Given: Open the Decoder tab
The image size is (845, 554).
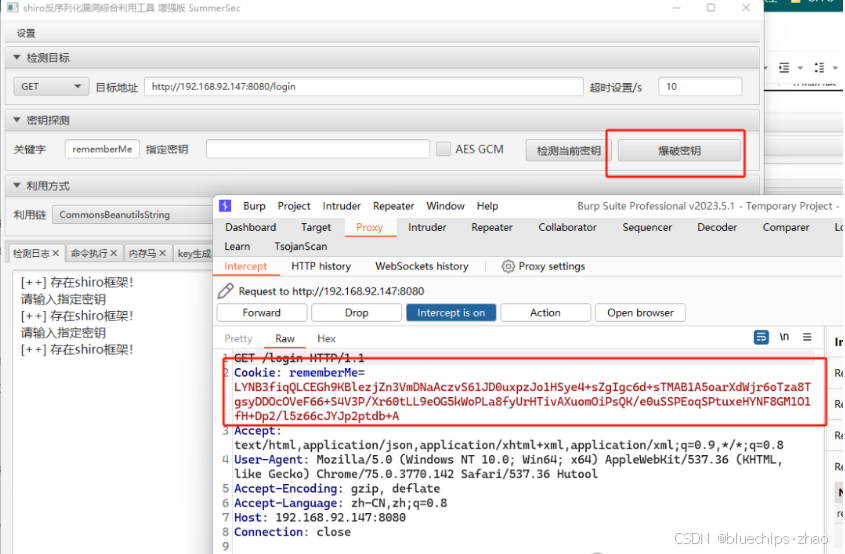Looking at the screenshot, I should 717,227.
